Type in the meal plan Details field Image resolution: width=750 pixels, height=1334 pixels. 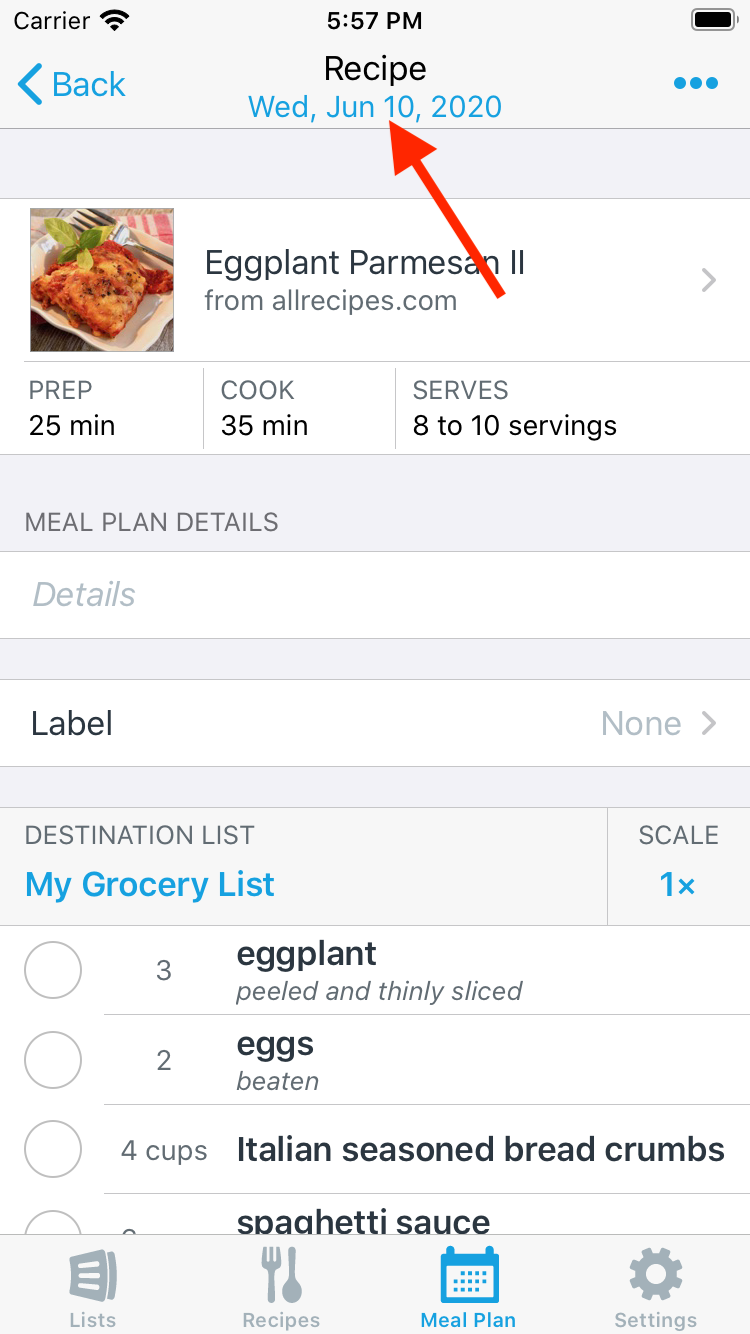pos(375,595)
